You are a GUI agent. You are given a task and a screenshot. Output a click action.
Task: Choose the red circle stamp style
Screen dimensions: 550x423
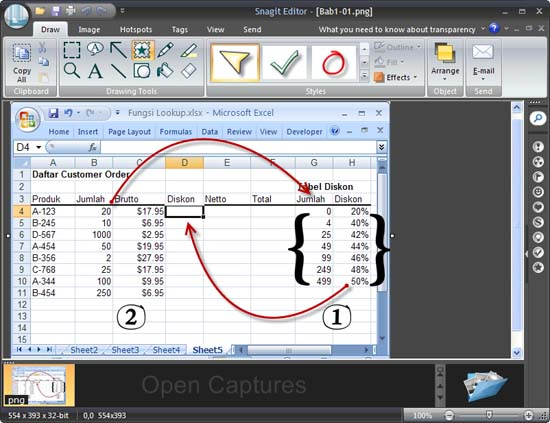(333, 63)
